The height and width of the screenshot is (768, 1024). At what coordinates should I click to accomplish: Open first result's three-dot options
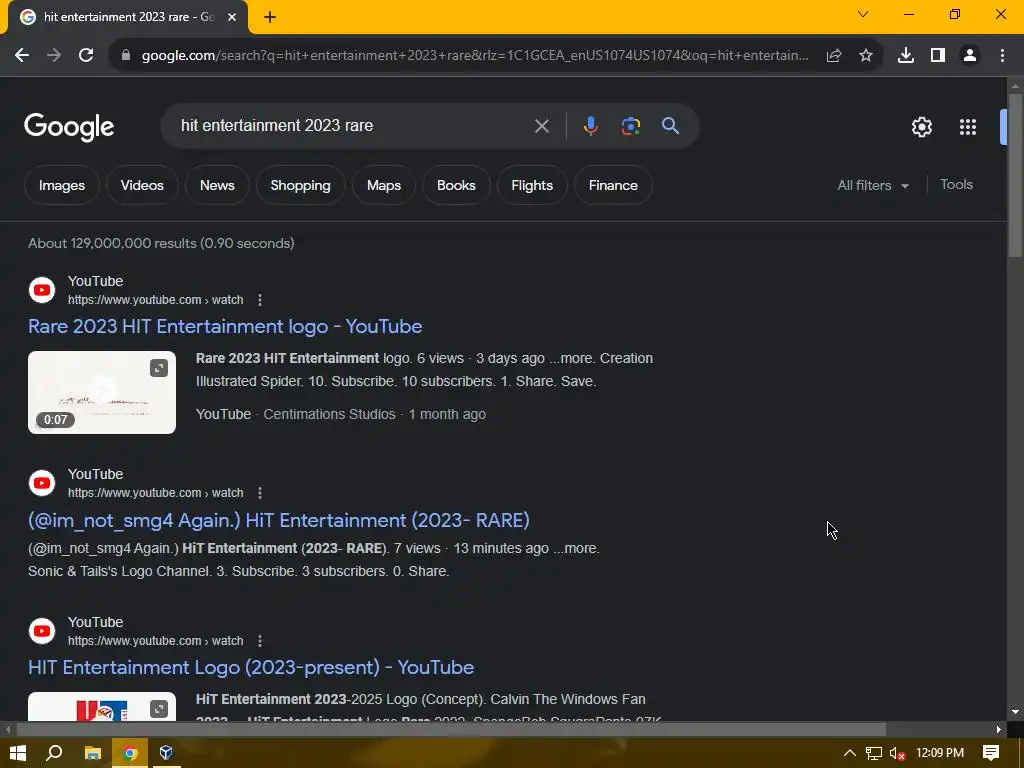click(x=260, y=300)
